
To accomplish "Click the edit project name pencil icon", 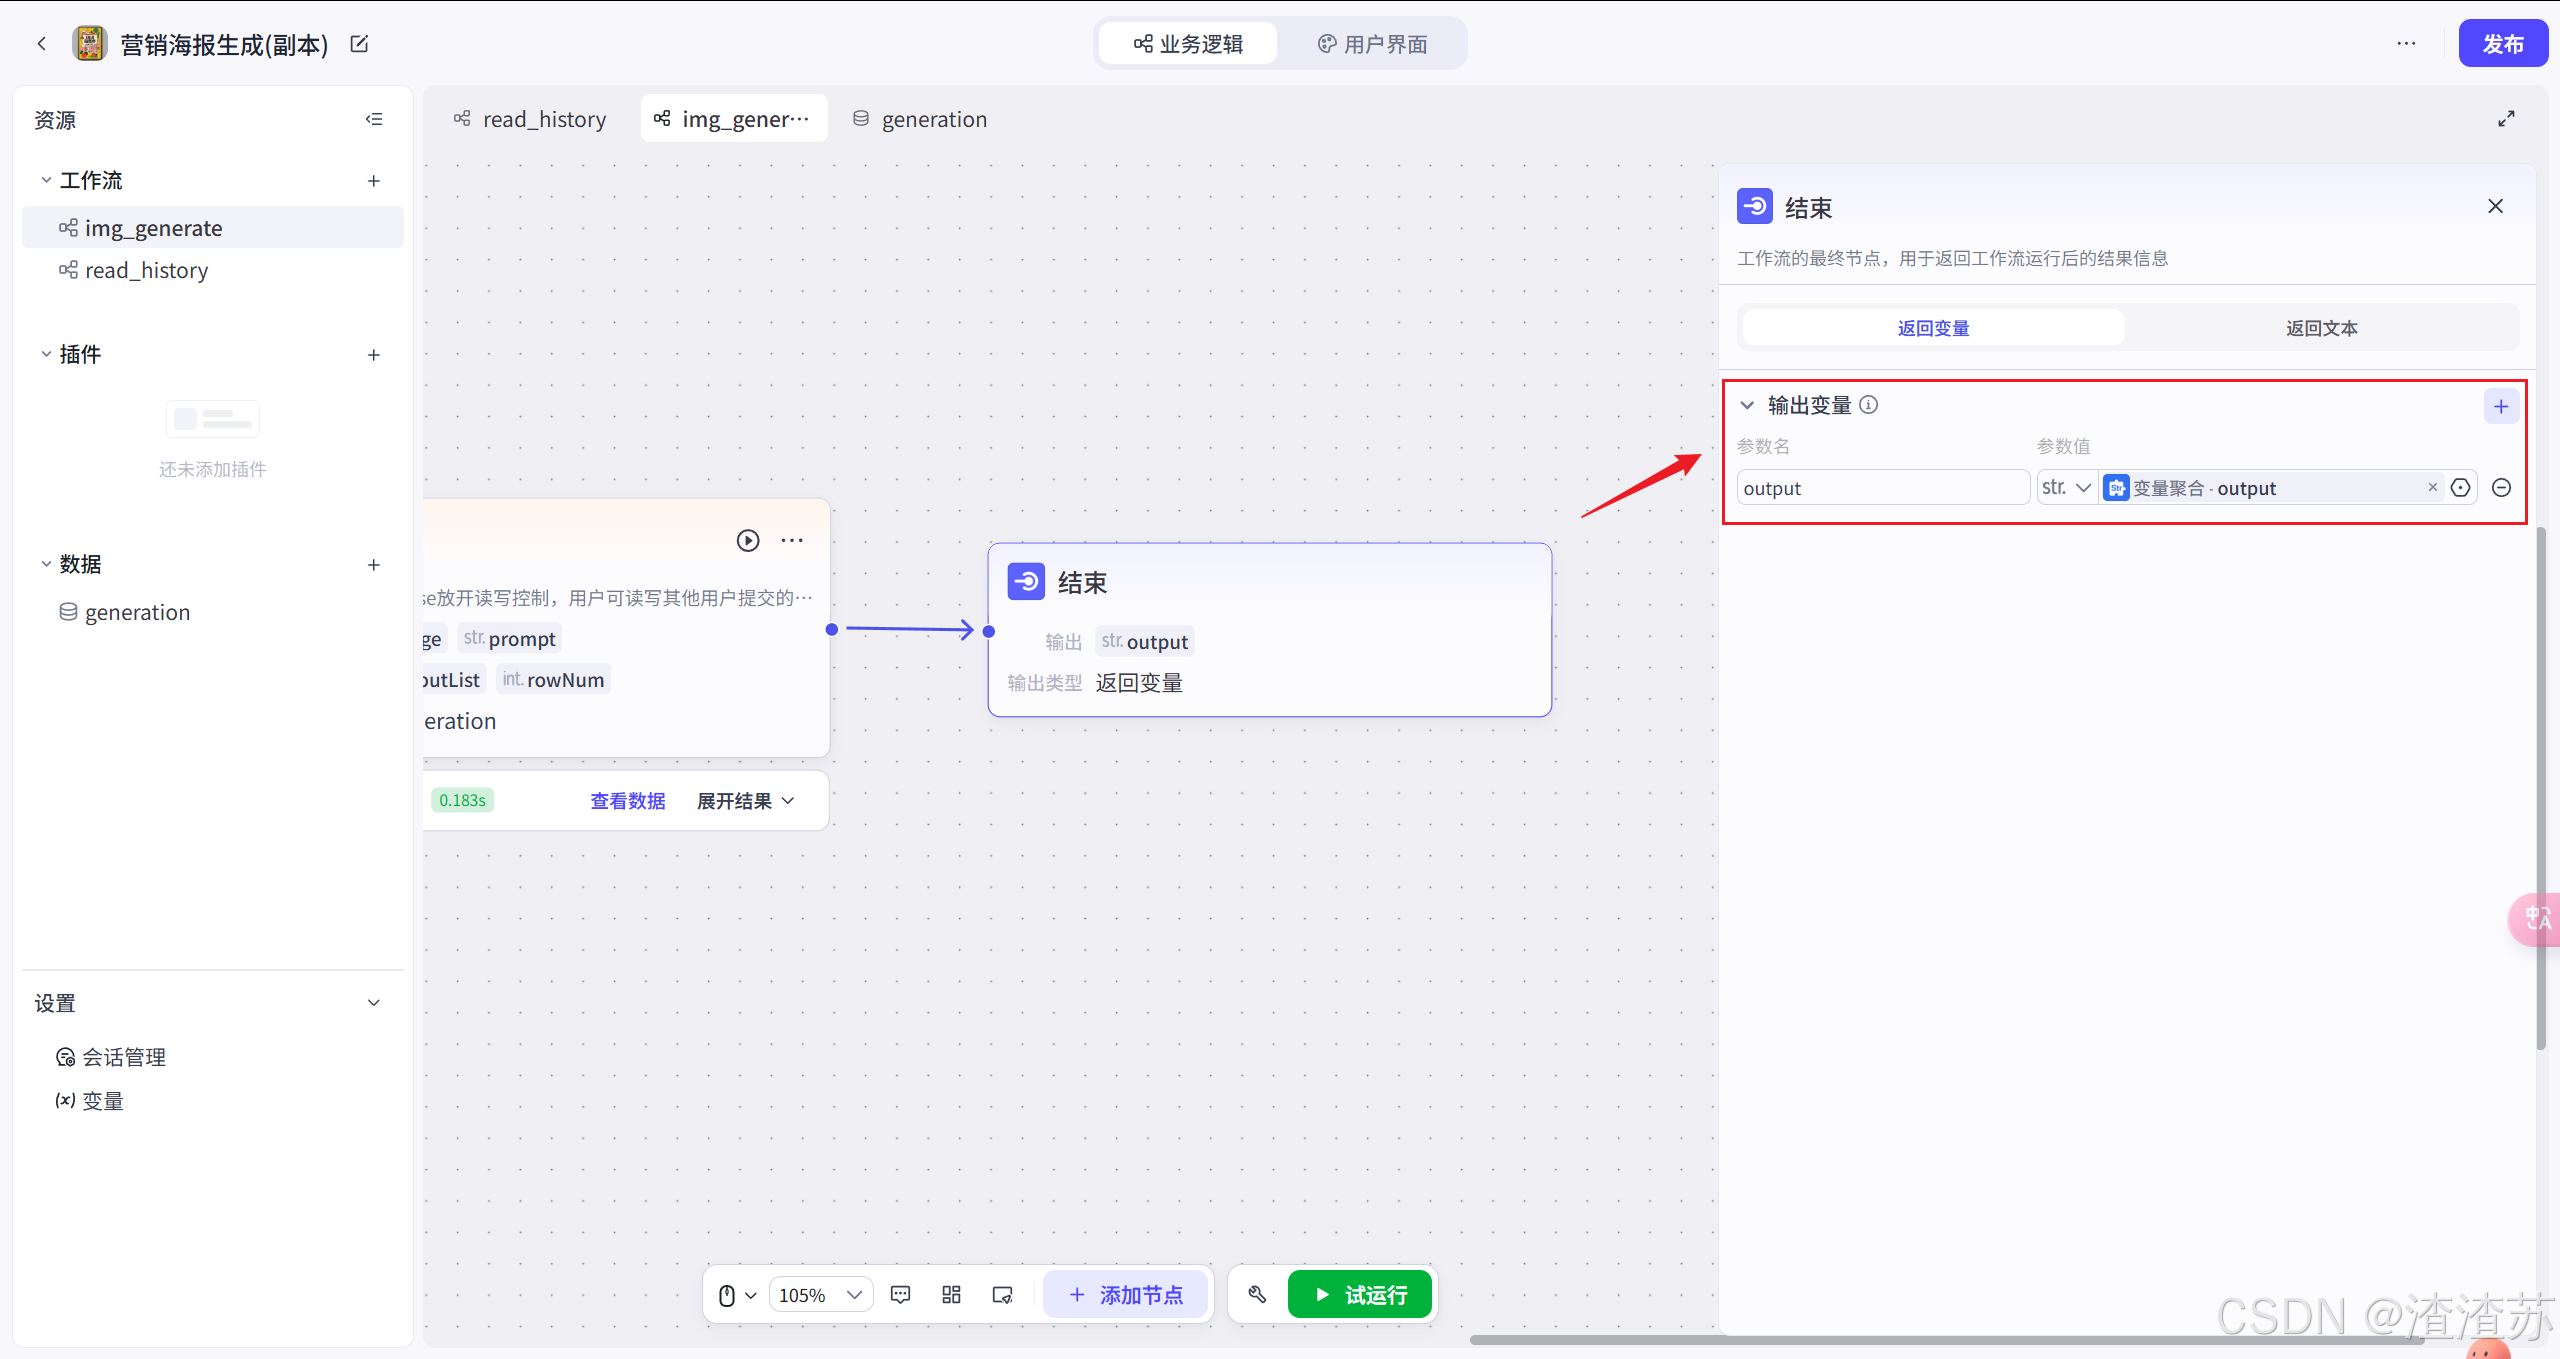I will tap(359, 44).
